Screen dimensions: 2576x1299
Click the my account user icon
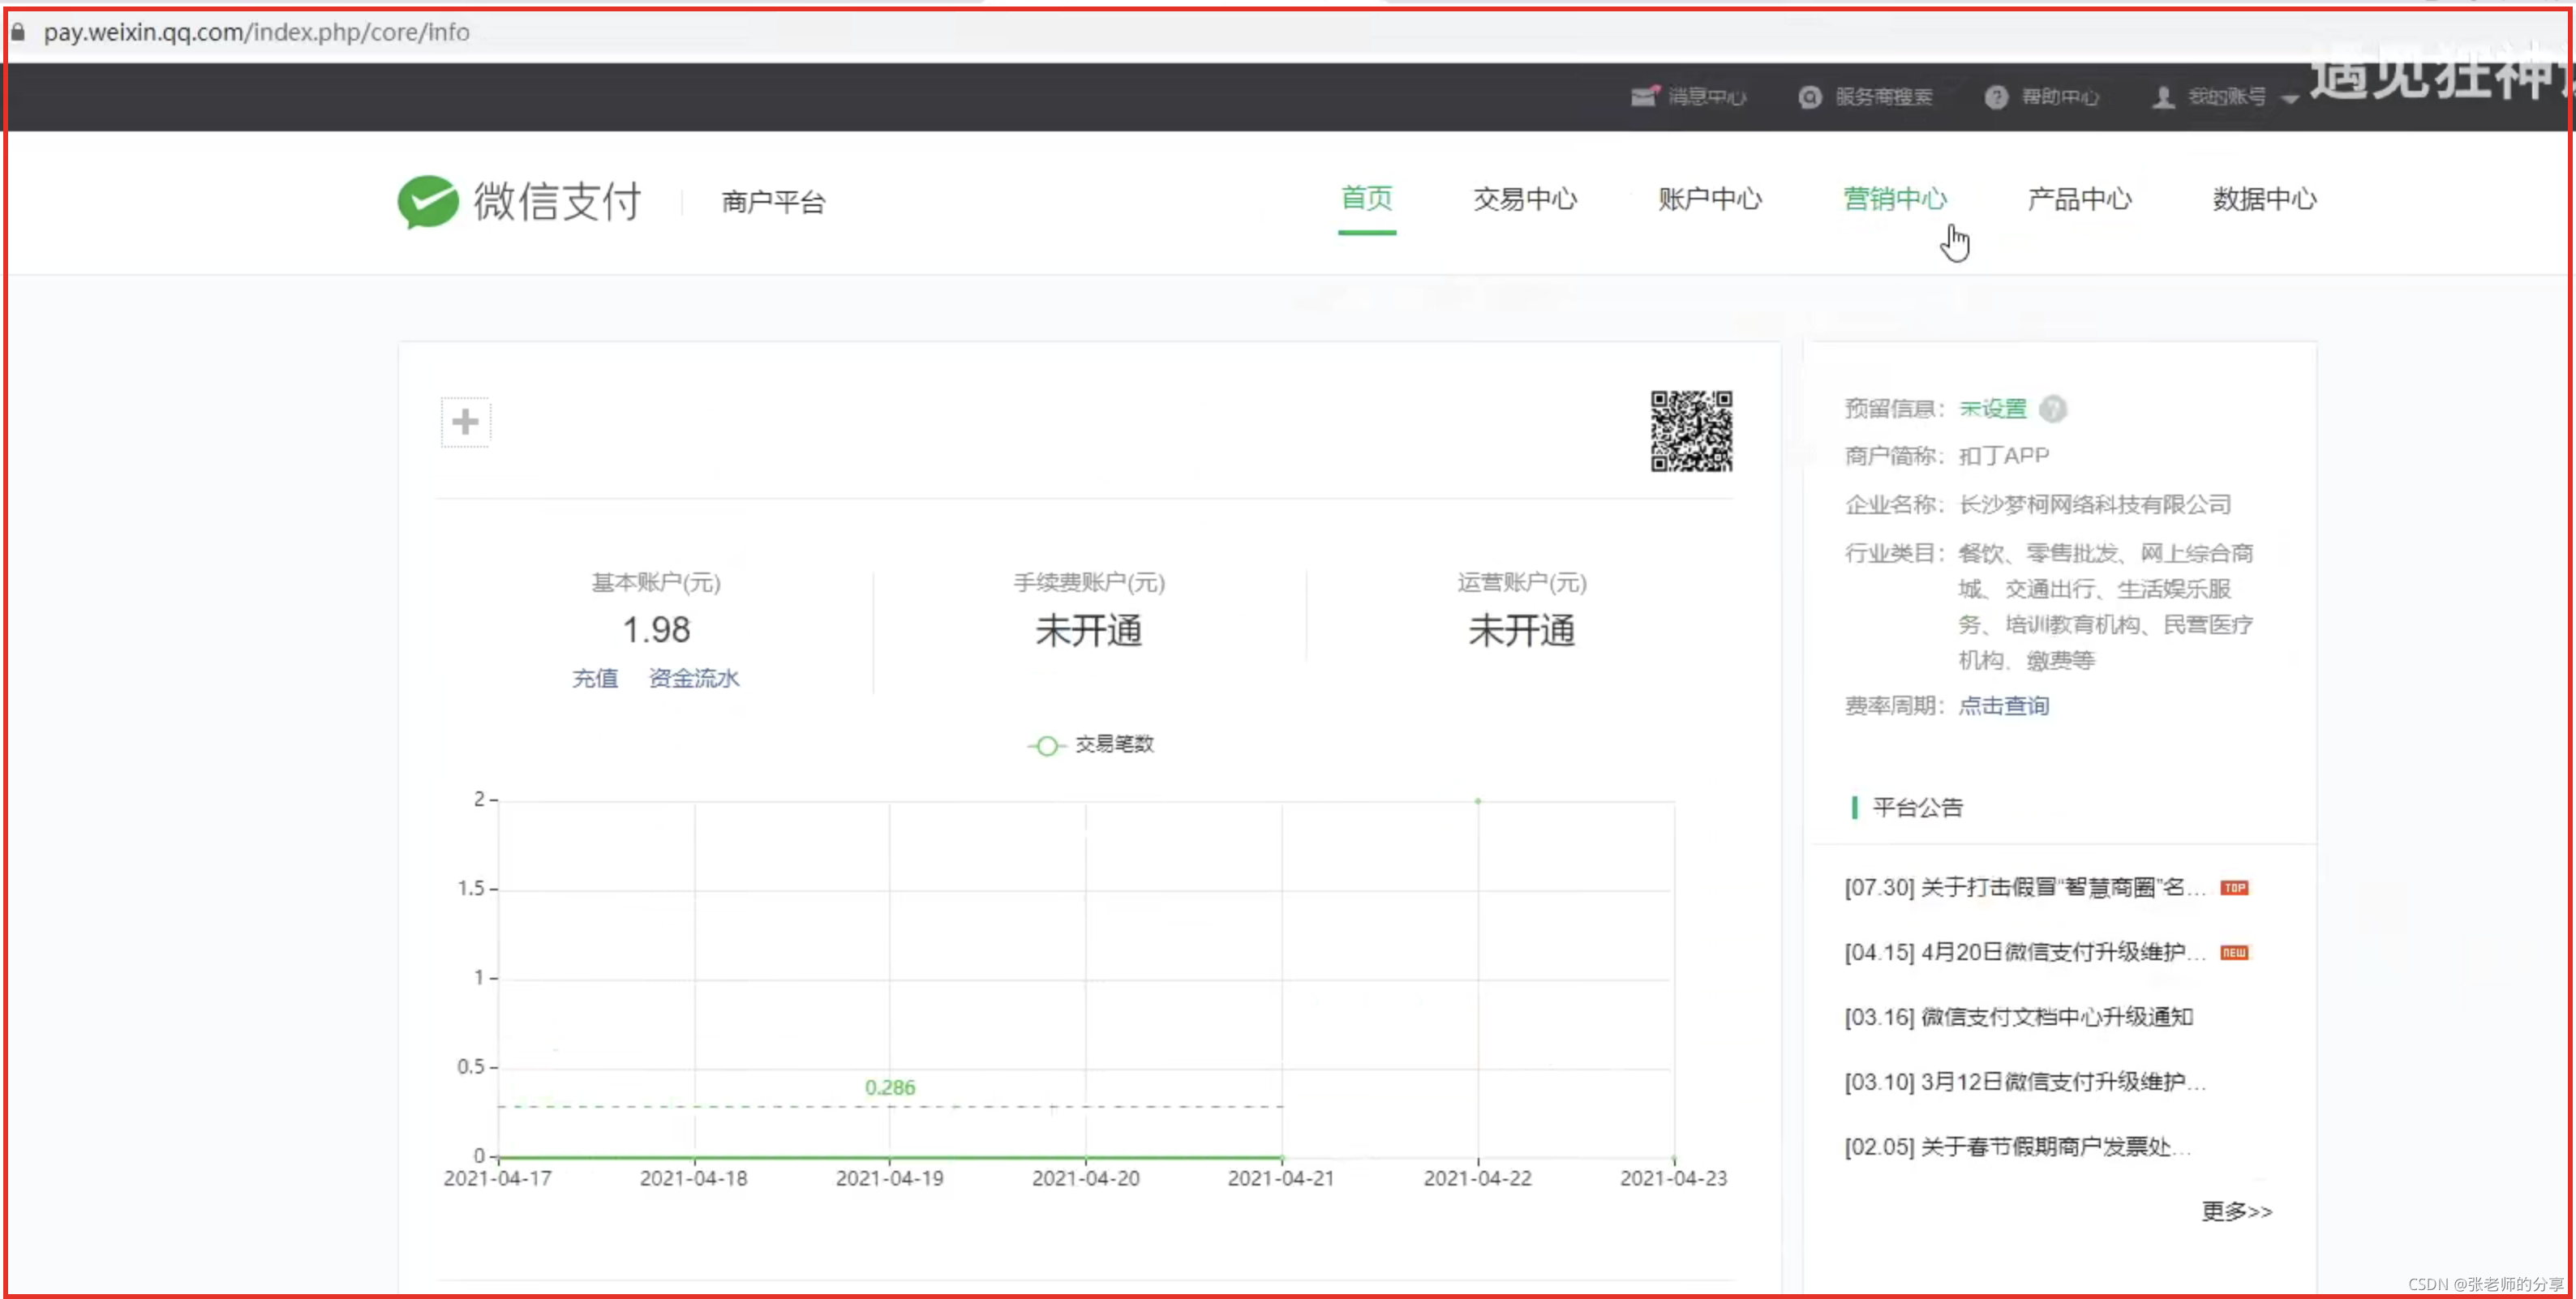(2163, 97)
